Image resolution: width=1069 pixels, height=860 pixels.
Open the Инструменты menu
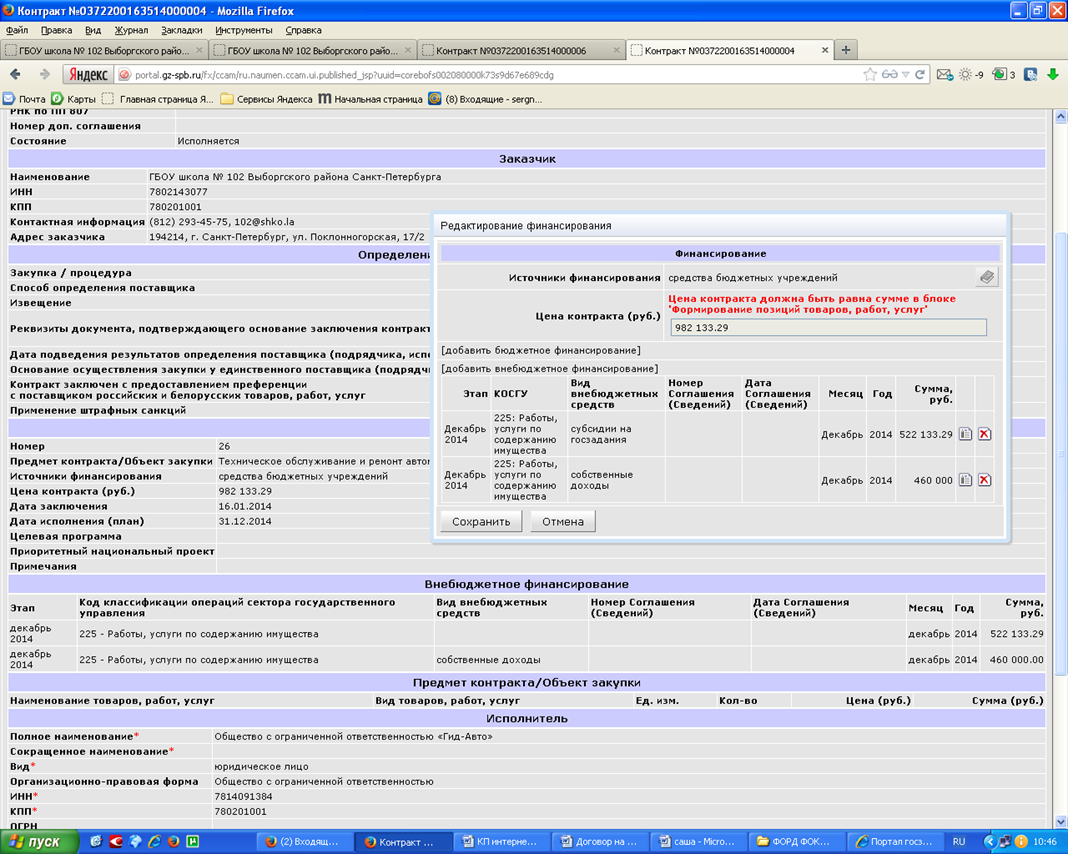(243, 30)
